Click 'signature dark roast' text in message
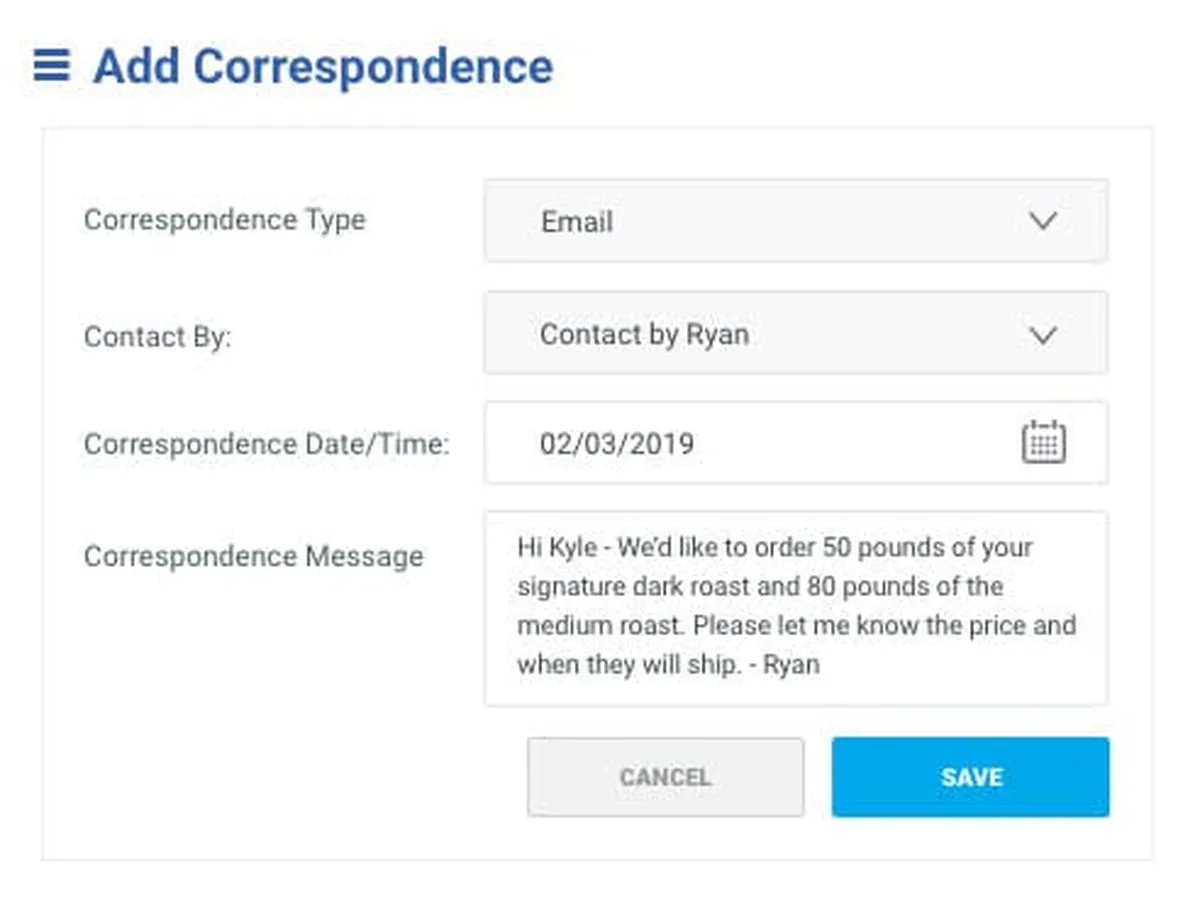Image resolution: width=1200 pixels, height=898 pixels. 632,587
